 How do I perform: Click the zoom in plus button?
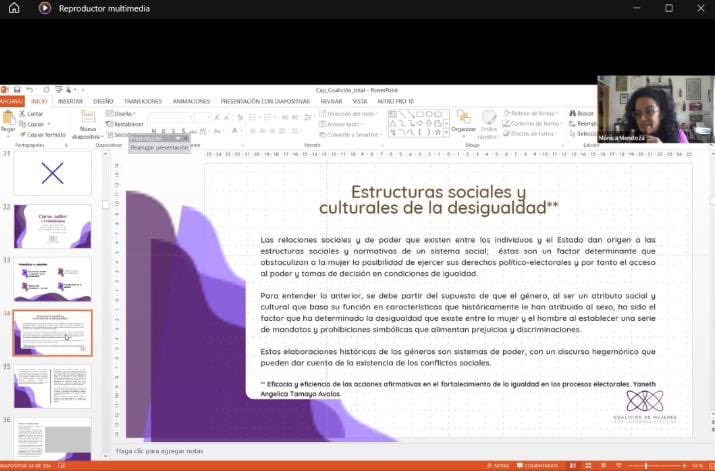(684, 466)
